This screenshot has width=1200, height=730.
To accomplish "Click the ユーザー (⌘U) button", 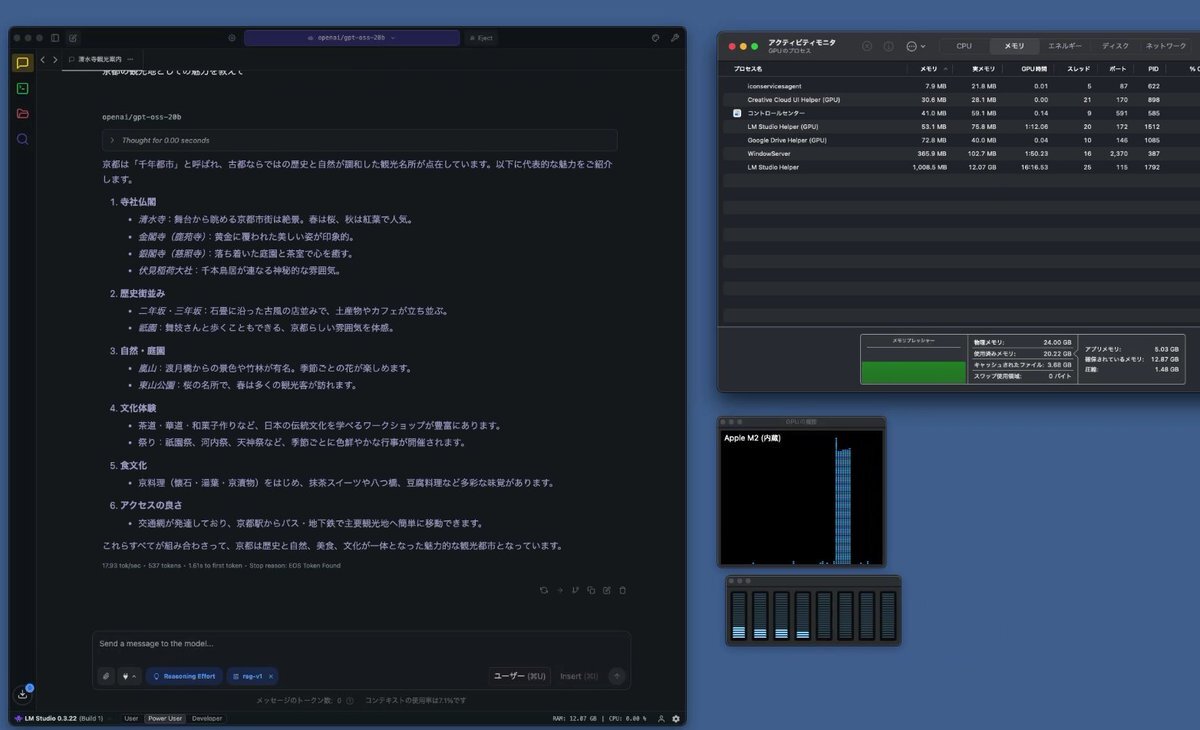I will tap(521, 676).
